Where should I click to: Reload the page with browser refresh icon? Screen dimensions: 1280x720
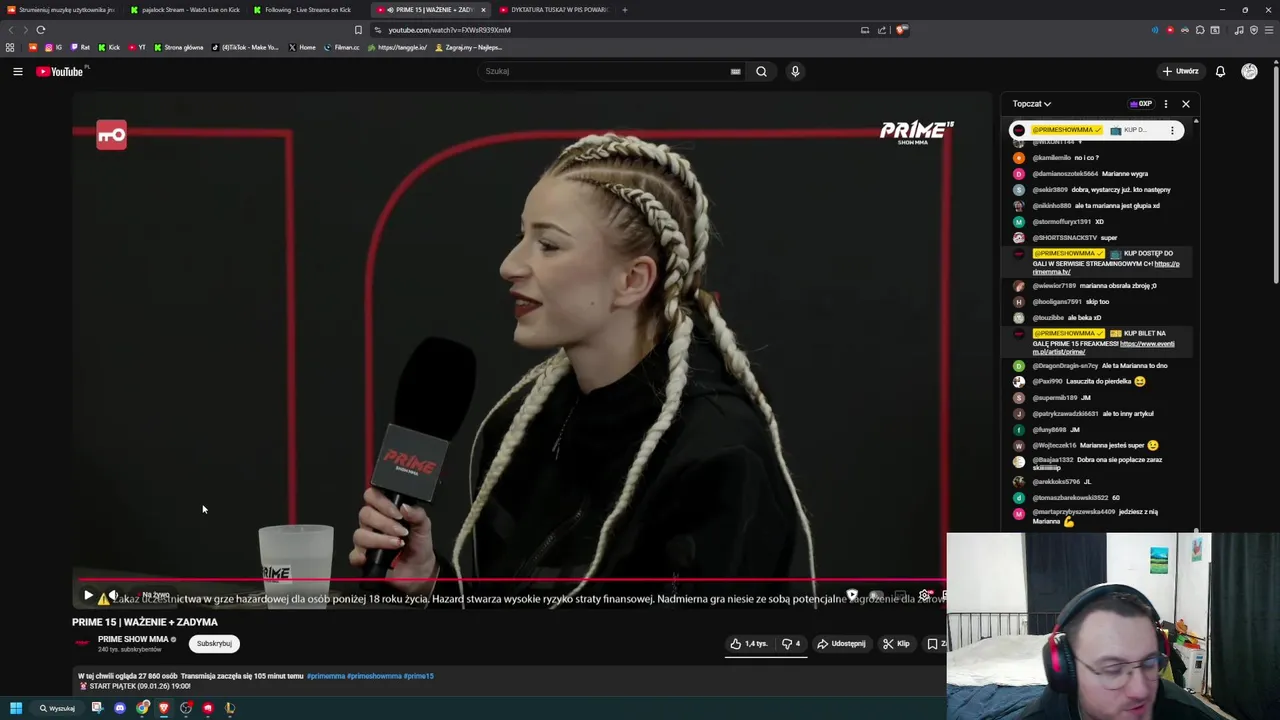(41, 30)
